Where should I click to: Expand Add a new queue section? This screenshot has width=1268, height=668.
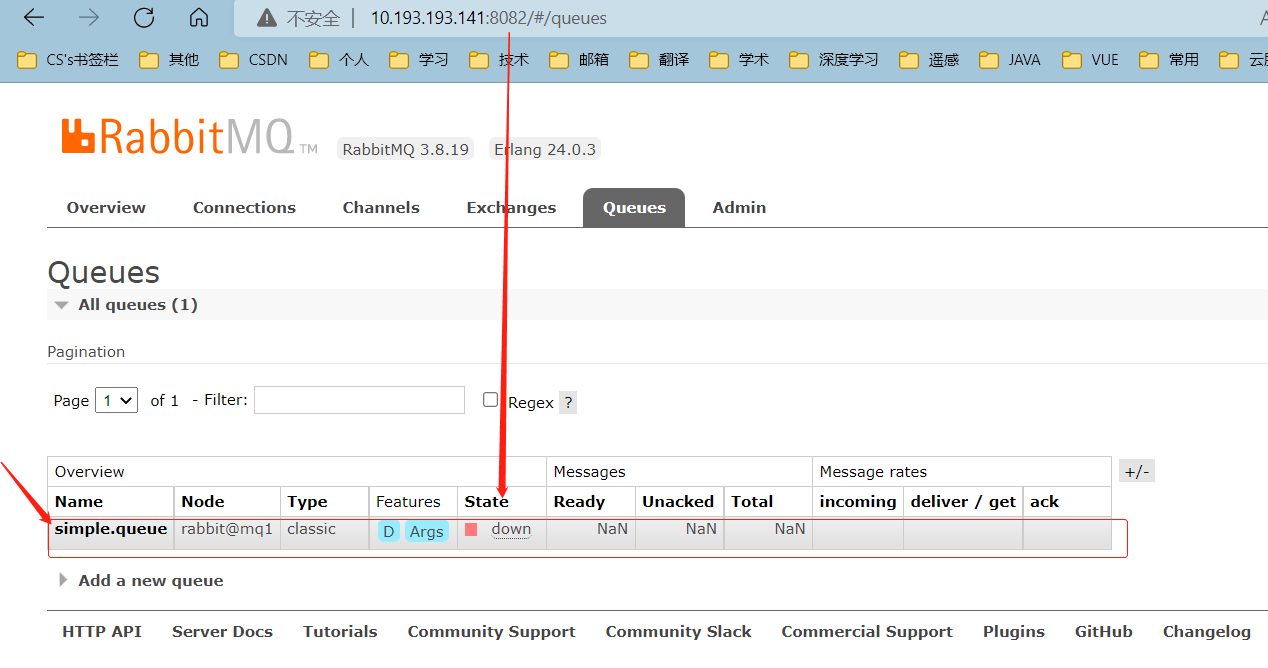pyautogui.click(x=141, y=580)
